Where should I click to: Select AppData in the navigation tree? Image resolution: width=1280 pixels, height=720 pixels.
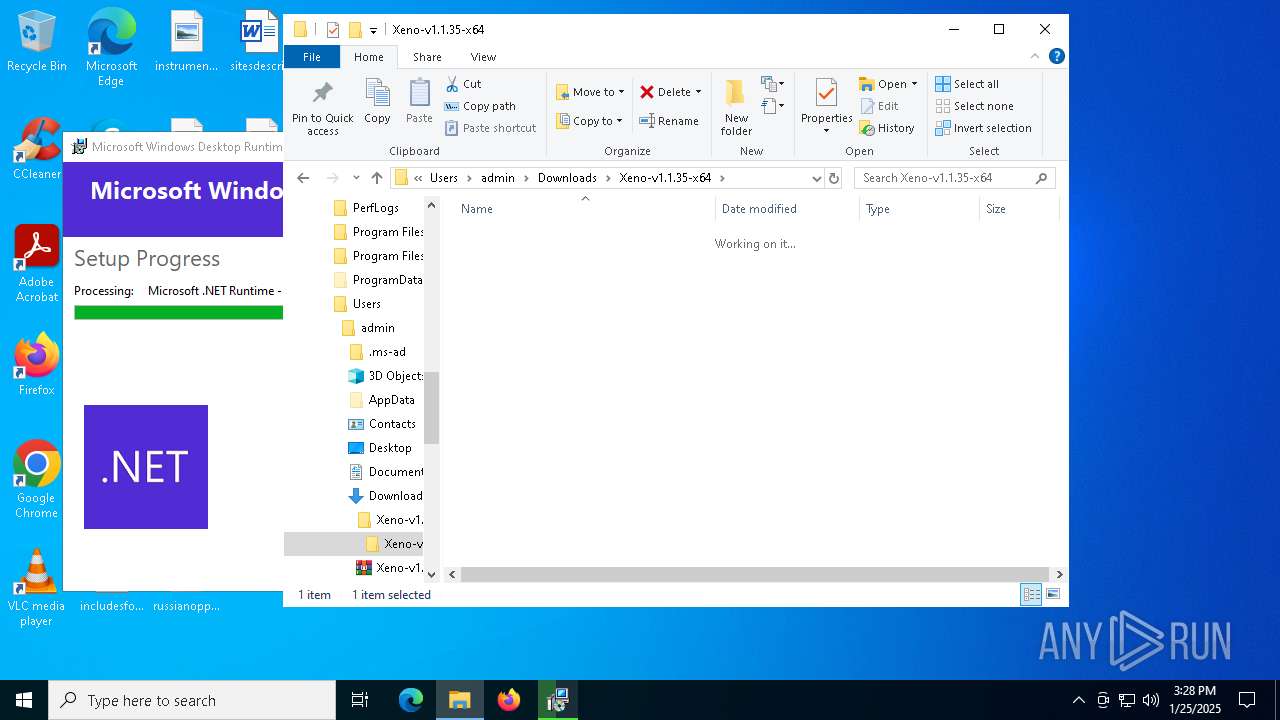(x=390, y=400)
